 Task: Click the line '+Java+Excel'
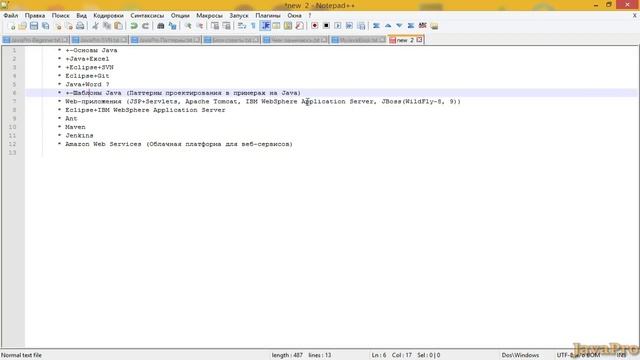tap(87, 59)
